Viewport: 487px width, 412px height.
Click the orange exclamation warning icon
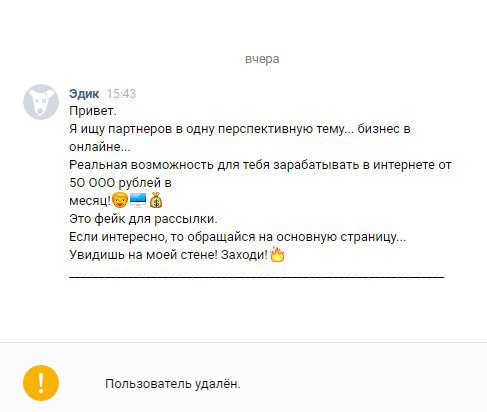41,383
